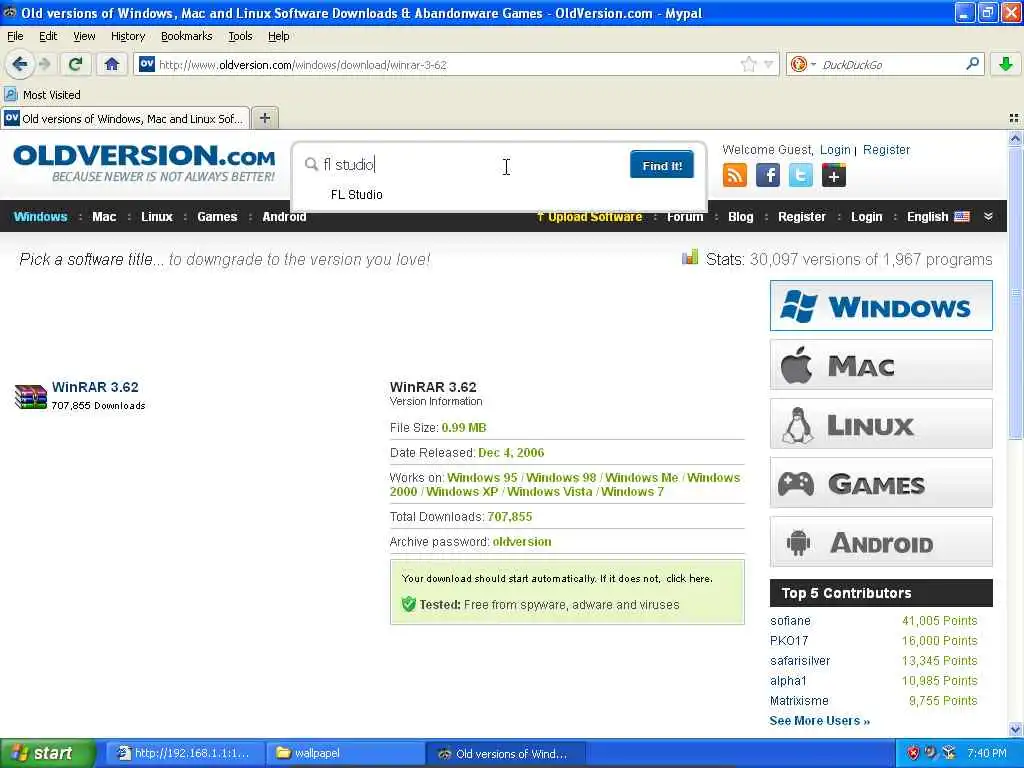
Task: Select Games in the black navigation bar
Action: (217, 217)
